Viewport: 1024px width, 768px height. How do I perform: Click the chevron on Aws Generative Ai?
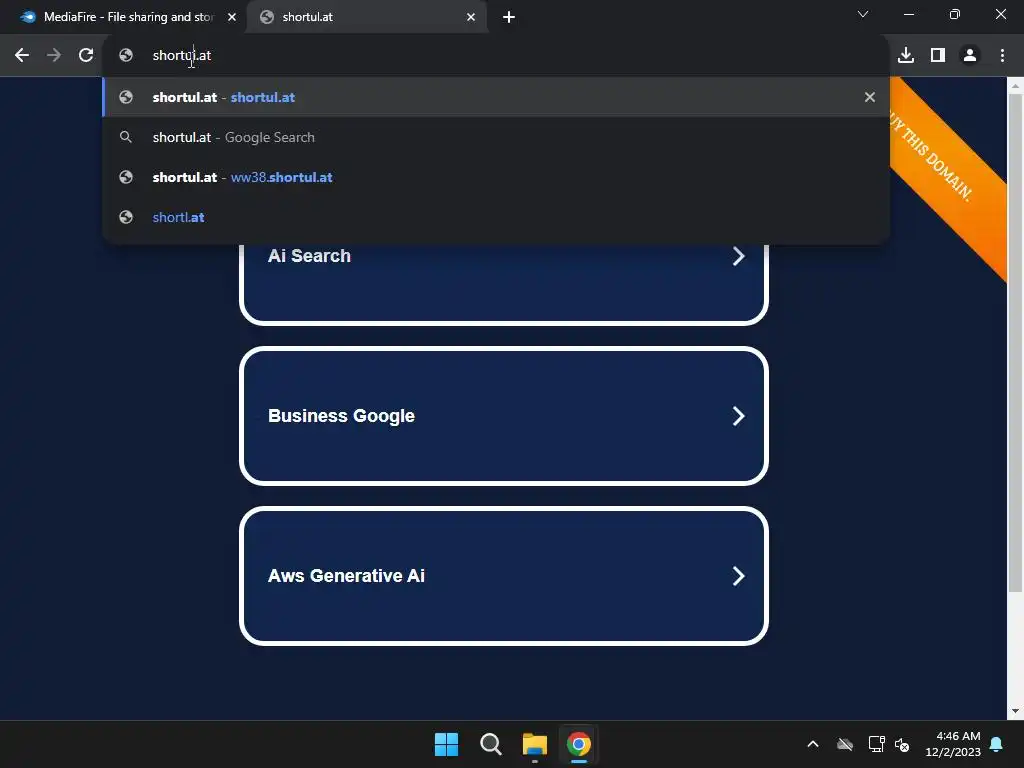[x=739, y=576]
